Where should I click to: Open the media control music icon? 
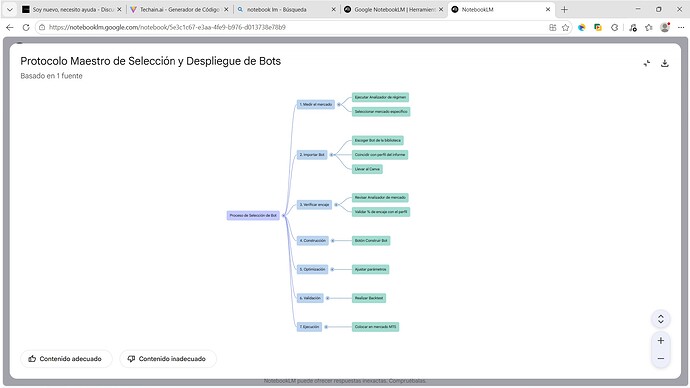click(x=633, y=27)
